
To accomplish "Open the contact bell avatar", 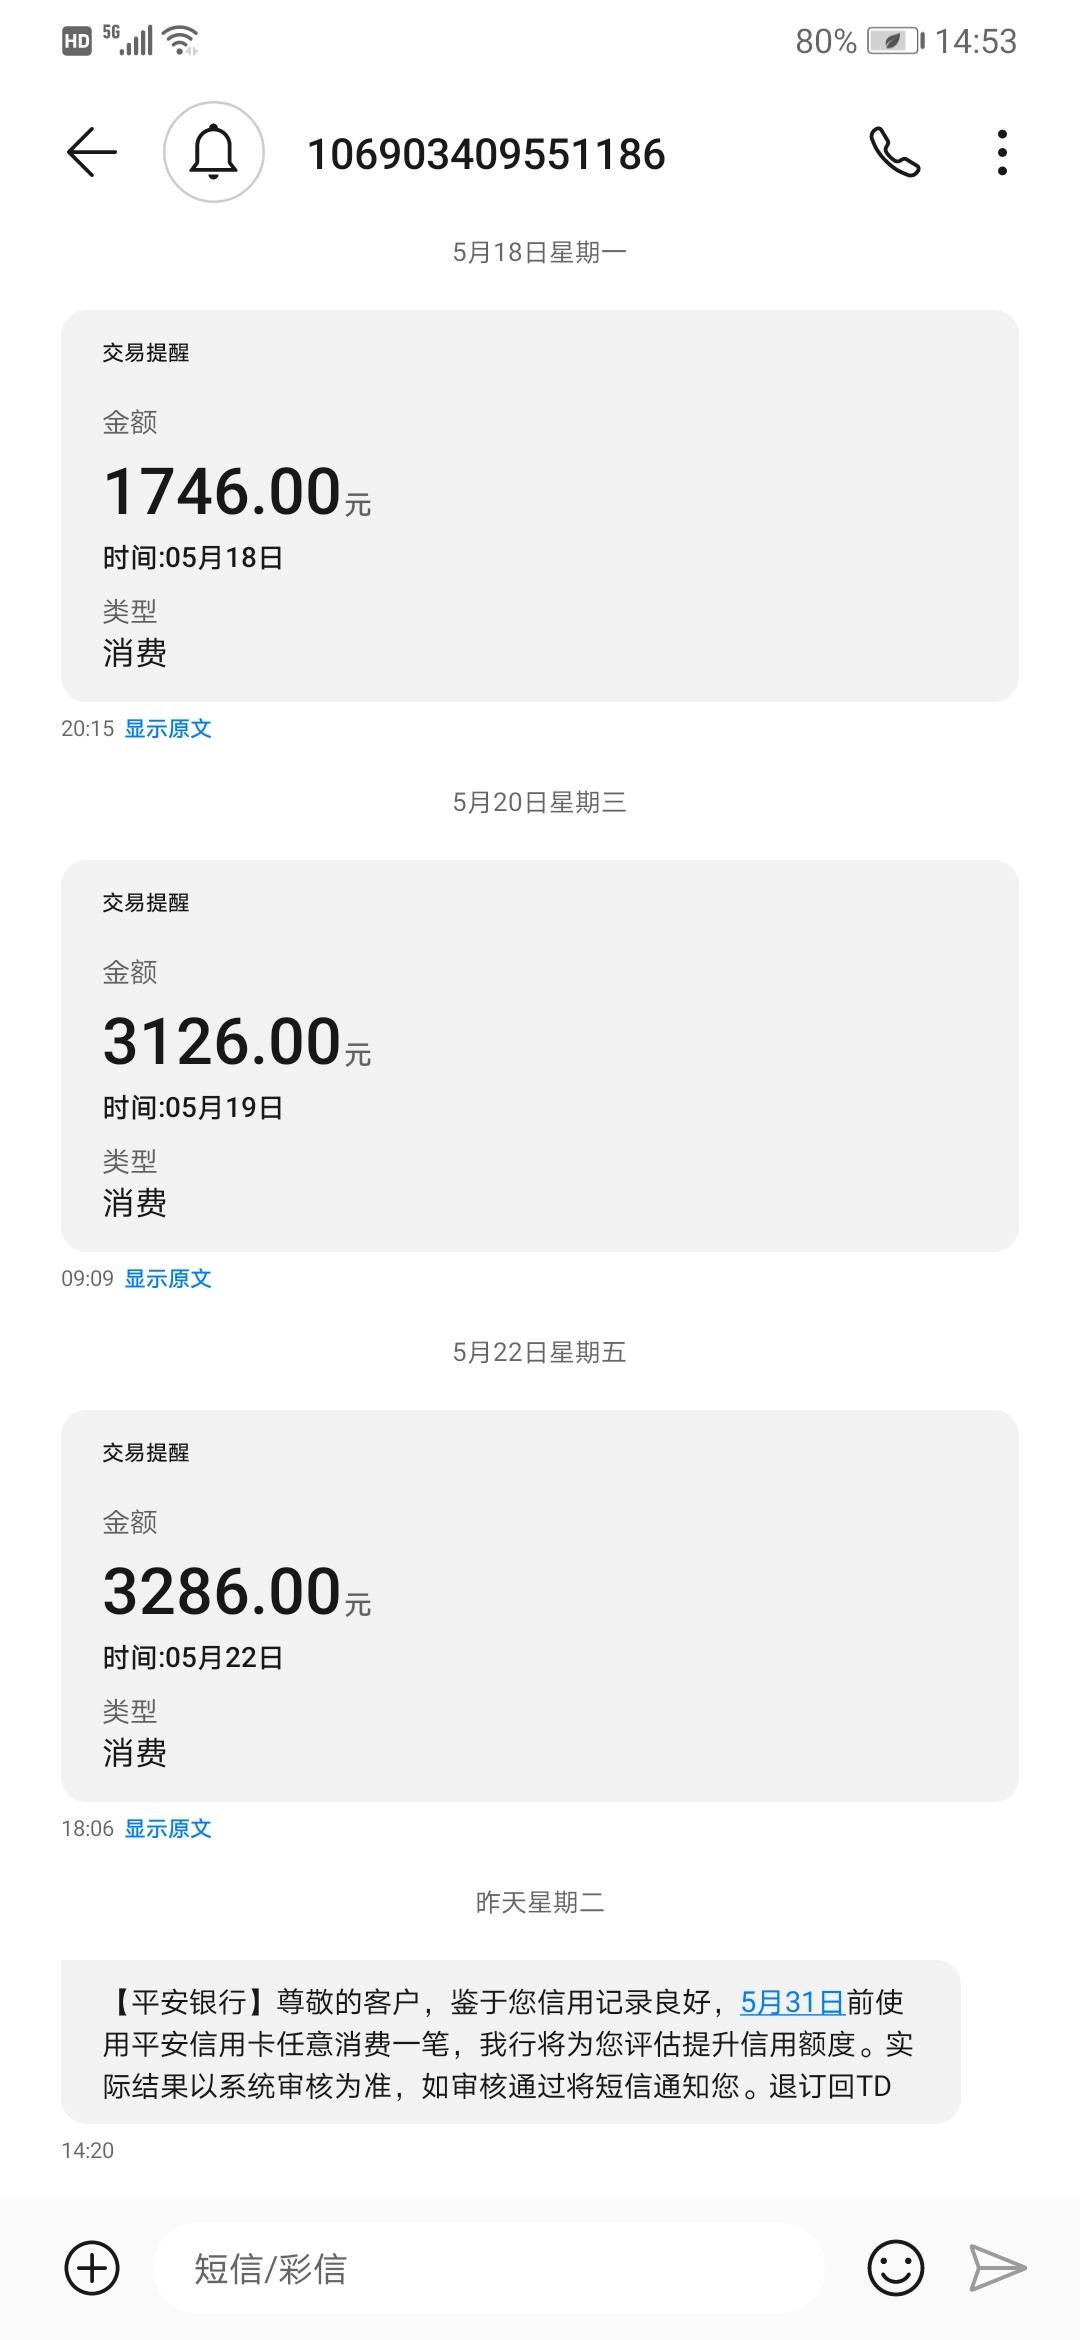I will point(214,153).
